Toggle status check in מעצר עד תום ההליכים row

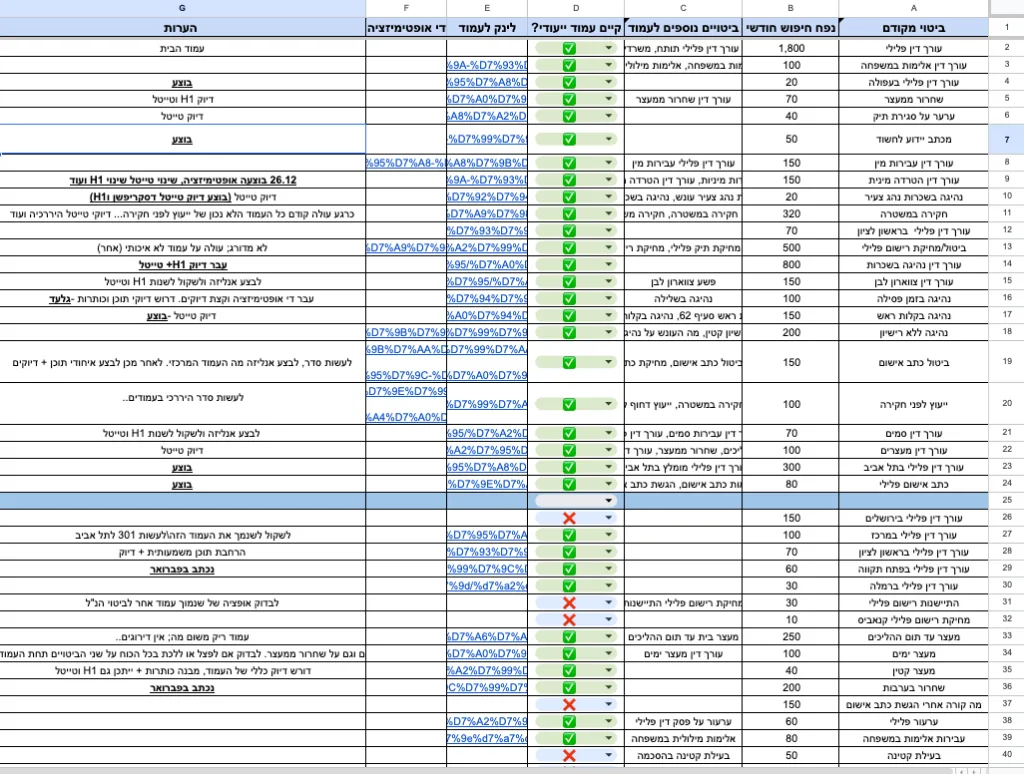569,637
